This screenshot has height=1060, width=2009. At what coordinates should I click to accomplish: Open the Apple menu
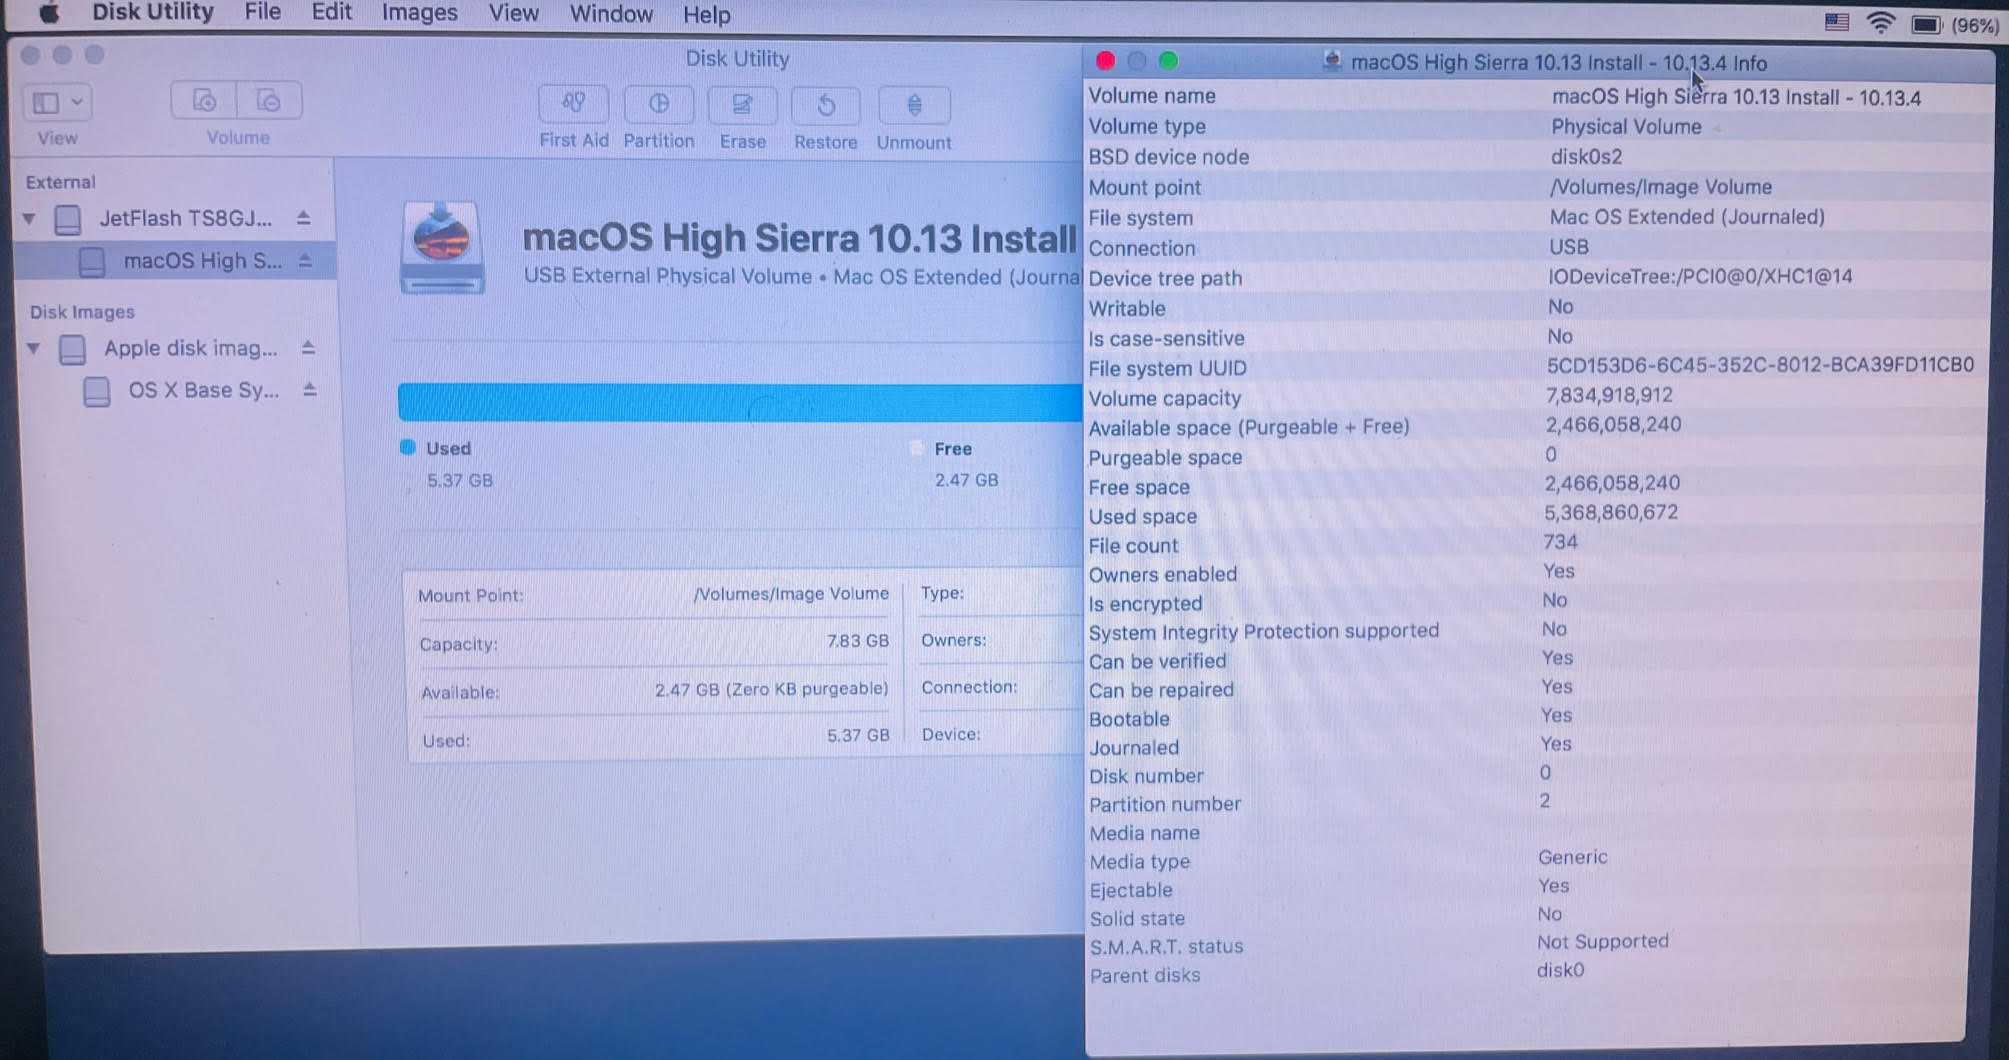pyautogui.click(x=48, y=13)
